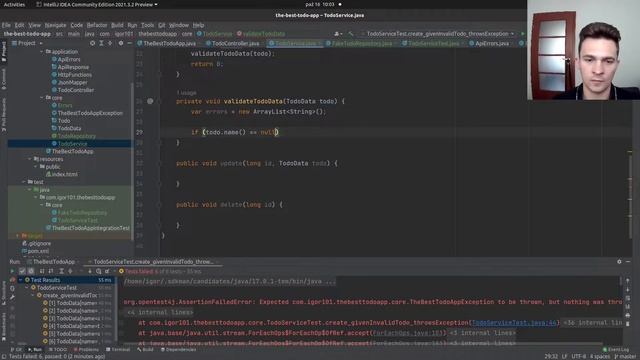The height and width of the screenshot is (360, 640).
Task: Click Activities in the top system bar
Action: point(14,4)
